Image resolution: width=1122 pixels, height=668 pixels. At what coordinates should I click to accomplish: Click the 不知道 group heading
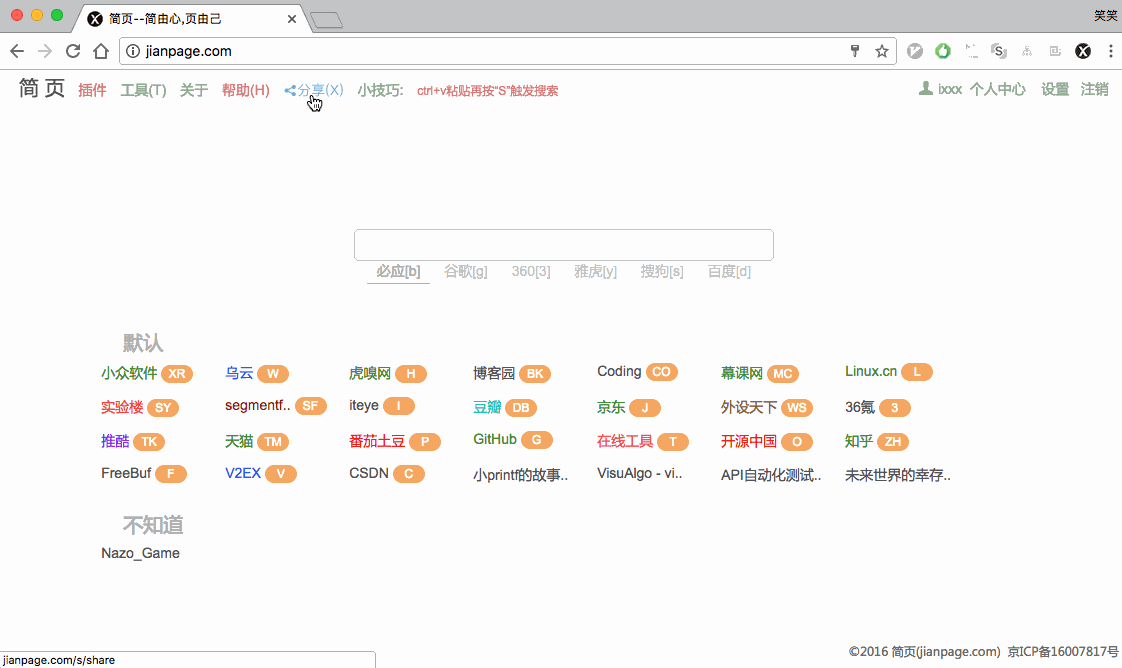pos(153,525)
